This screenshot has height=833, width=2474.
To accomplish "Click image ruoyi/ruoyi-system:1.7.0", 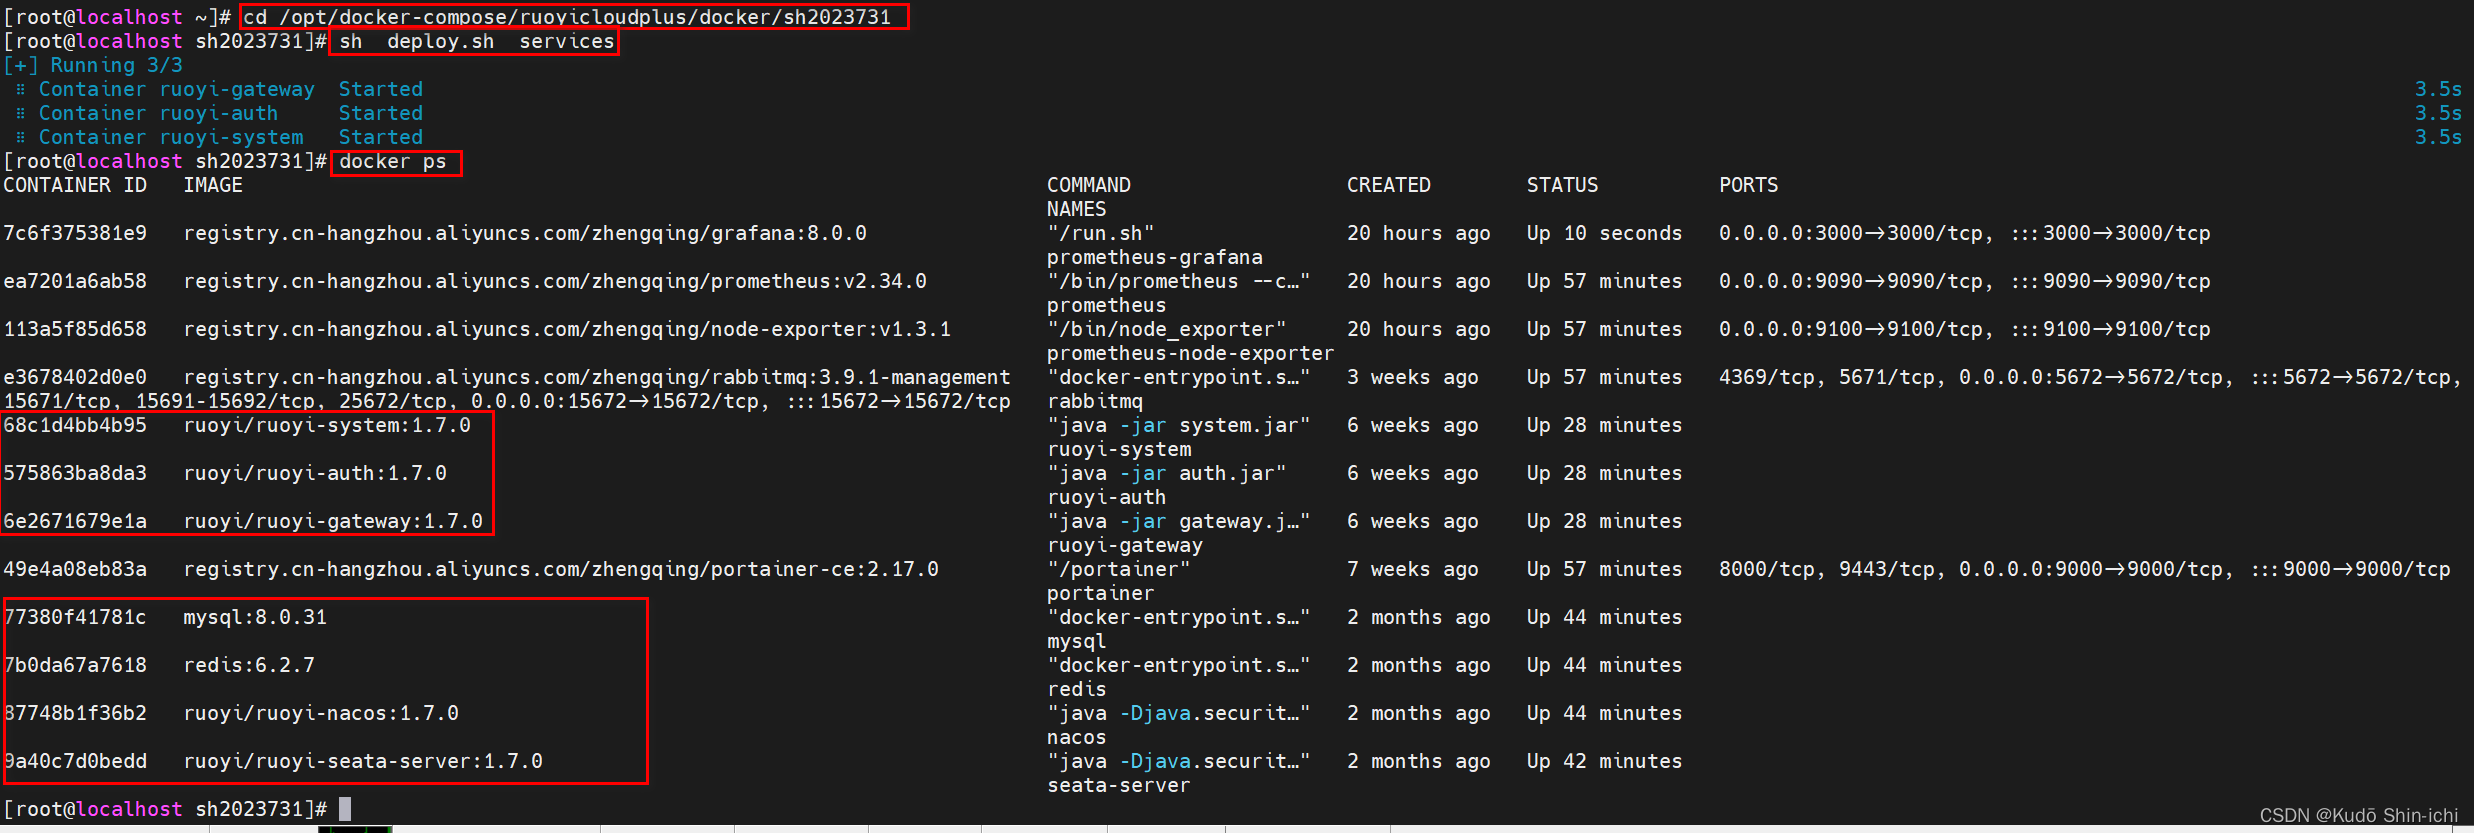I will pyautogui.click(x=327, y=425).
